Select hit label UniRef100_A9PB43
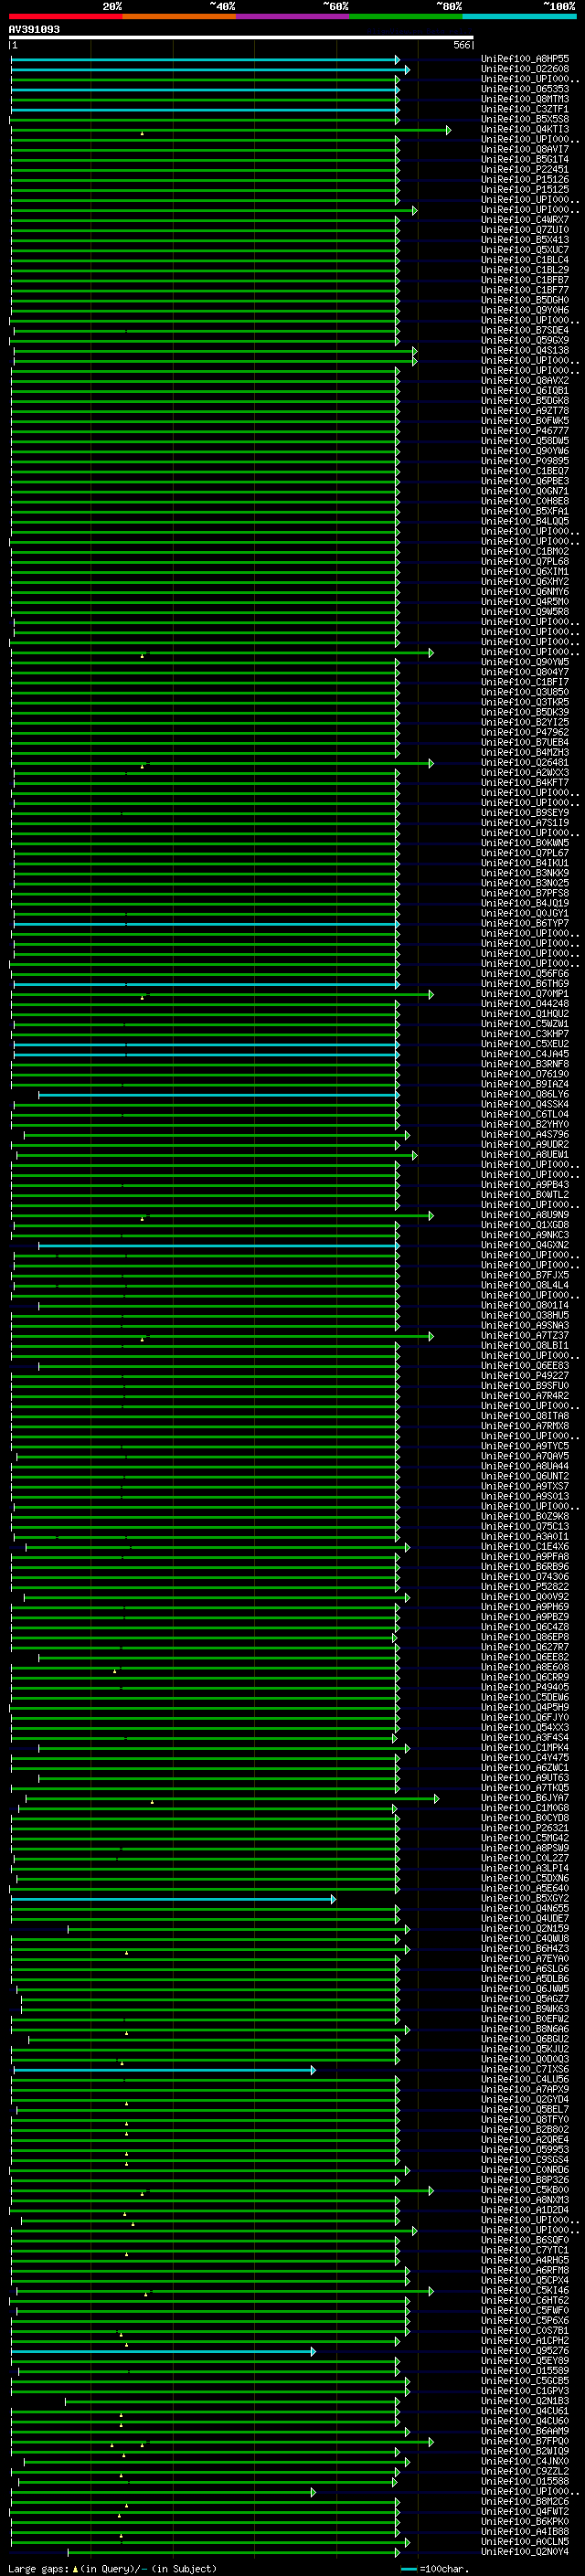The width and height of the screenshot is (585, 2576). pos(524,1184)
